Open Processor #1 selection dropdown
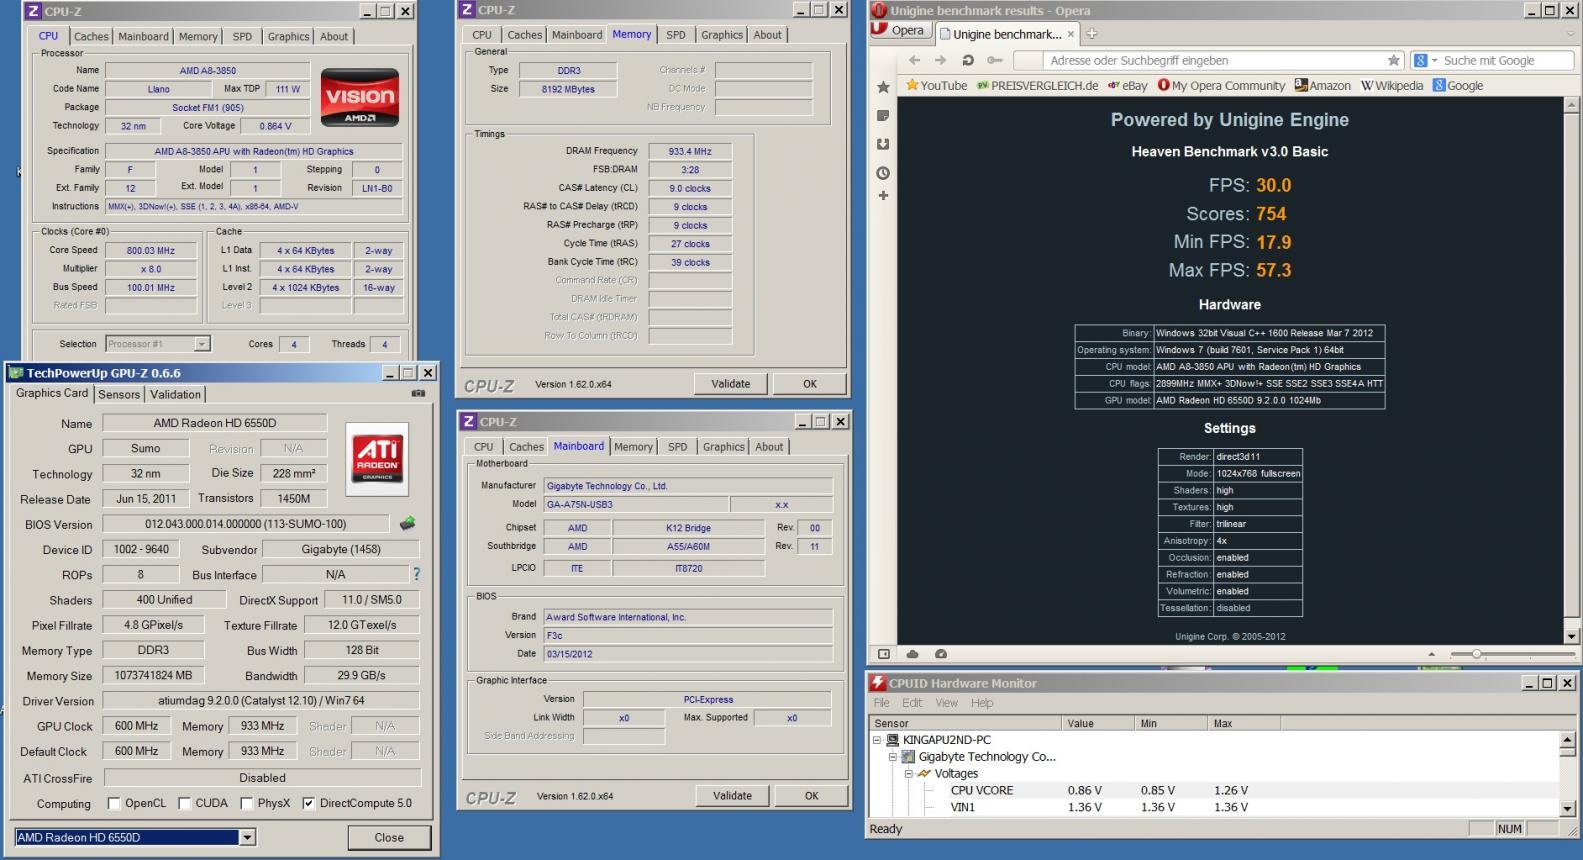 tap(201, 344)
